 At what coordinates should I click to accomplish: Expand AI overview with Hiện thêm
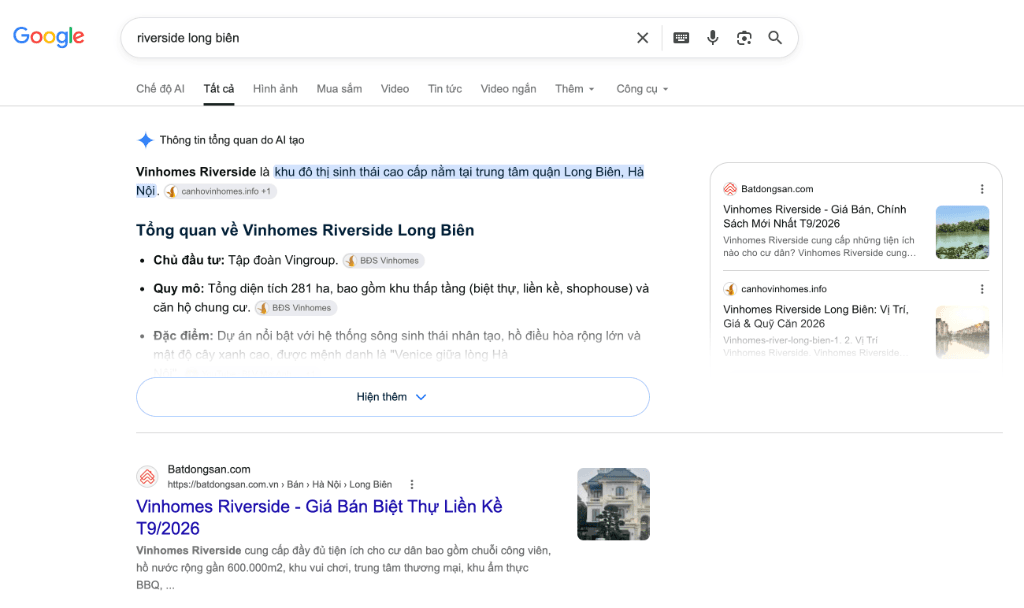pos(392,397)
